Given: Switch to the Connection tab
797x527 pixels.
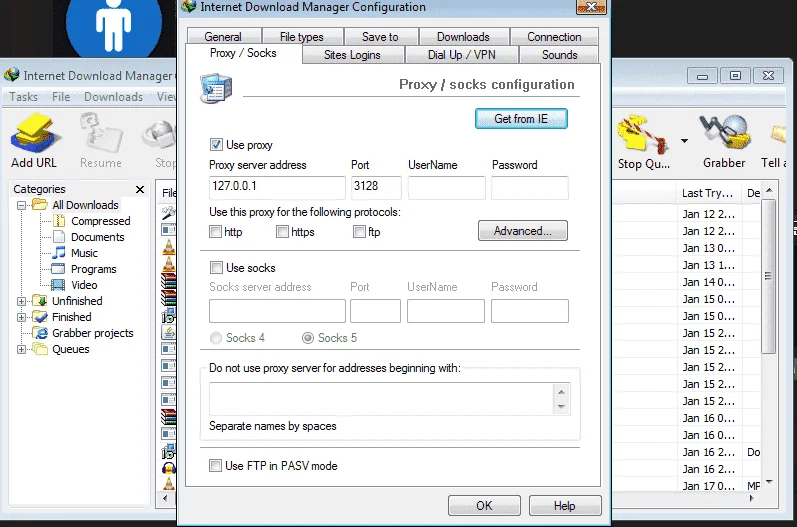Looking at the screenshot, I should 554,37.
